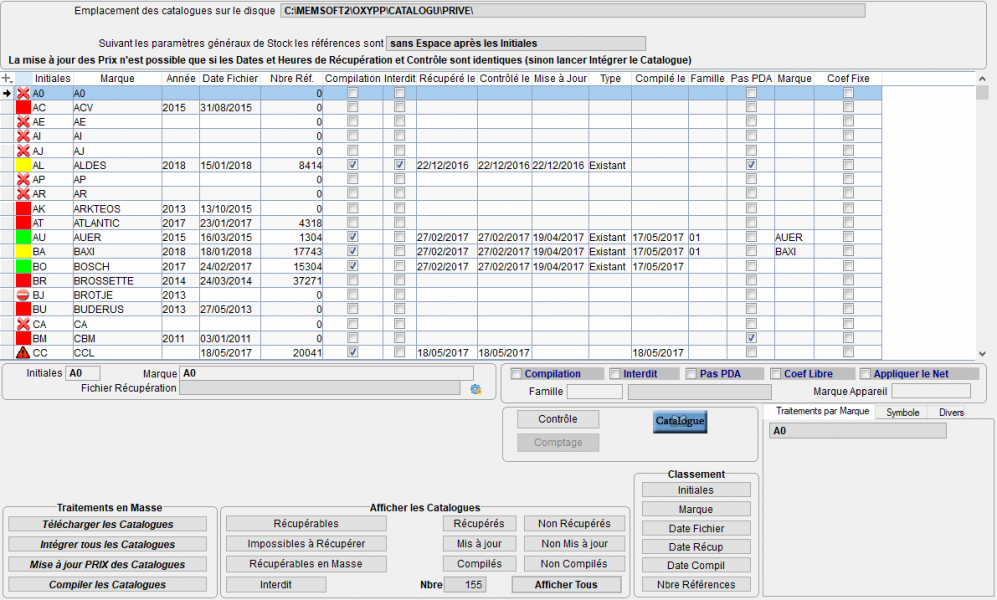Click the Initiales input field showing A0
Viewport: 997px width, 600px height.
click(x=83, y=373)
